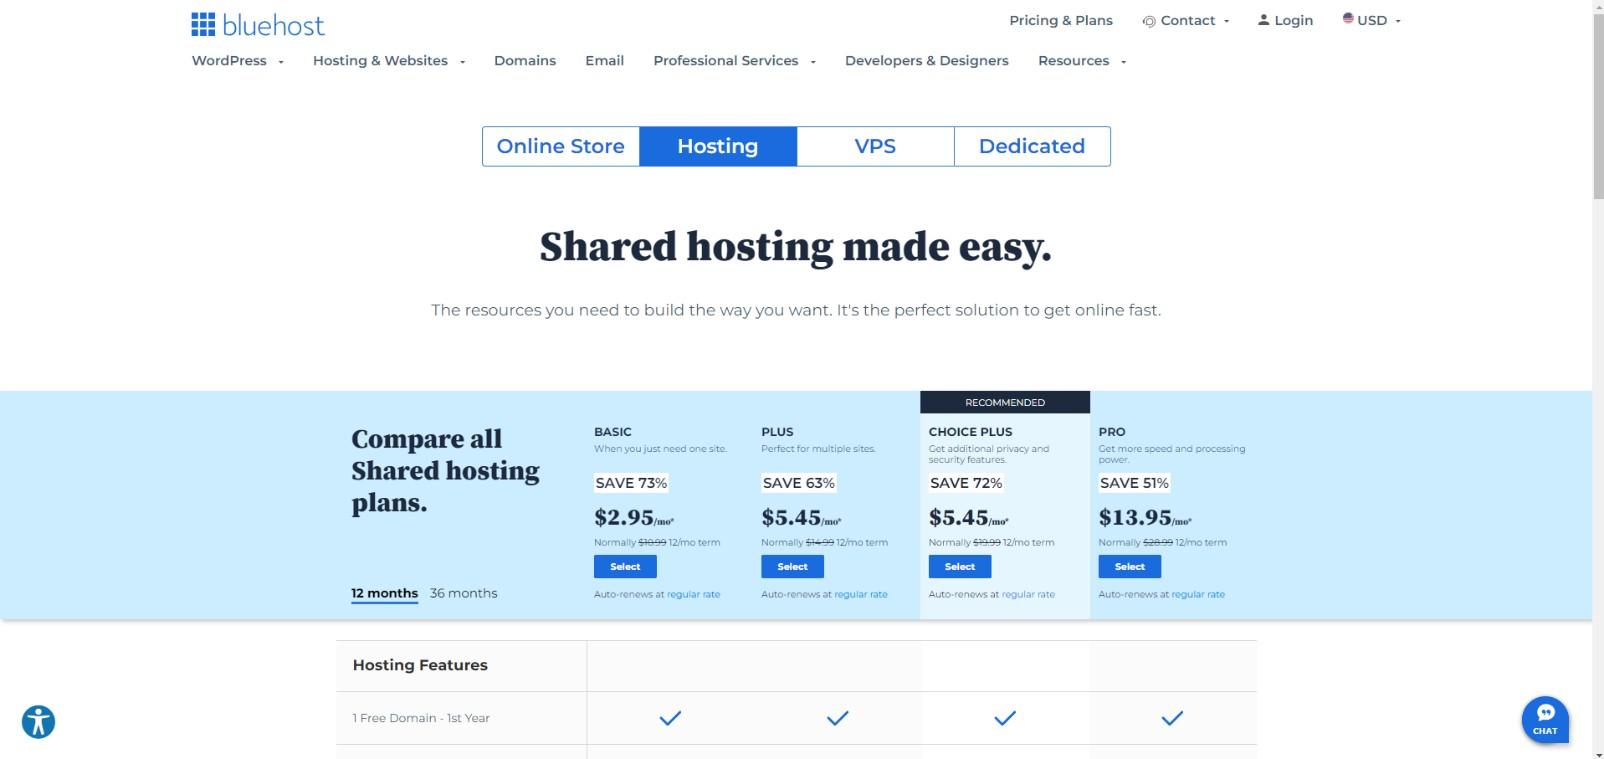Expand the Hosting & Websites menu
1604x759 pixels.
[389, 61]
